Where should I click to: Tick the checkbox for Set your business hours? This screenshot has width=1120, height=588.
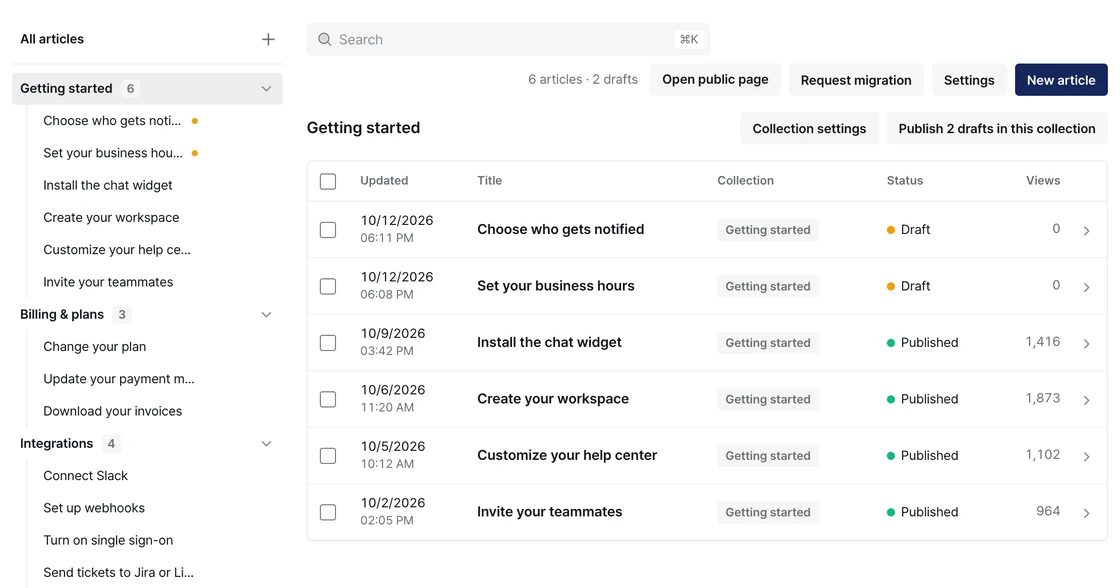pos(328,286)
